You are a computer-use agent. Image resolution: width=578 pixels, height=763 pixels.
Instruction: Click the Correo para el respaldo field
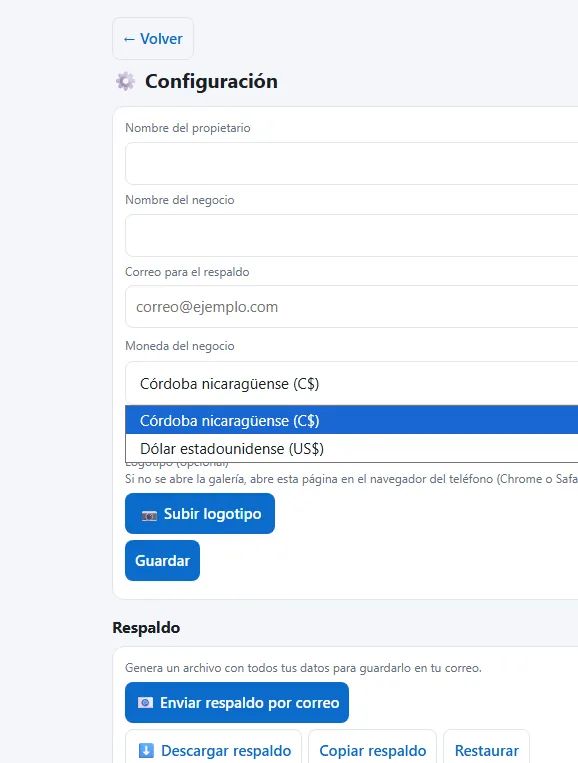point(351,307)
